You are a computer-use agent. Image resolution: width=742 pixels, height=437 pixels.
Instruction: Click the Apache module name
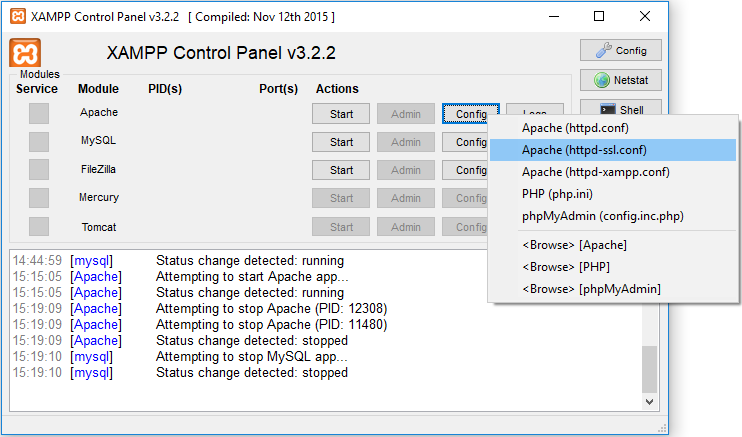click(99, 112)
